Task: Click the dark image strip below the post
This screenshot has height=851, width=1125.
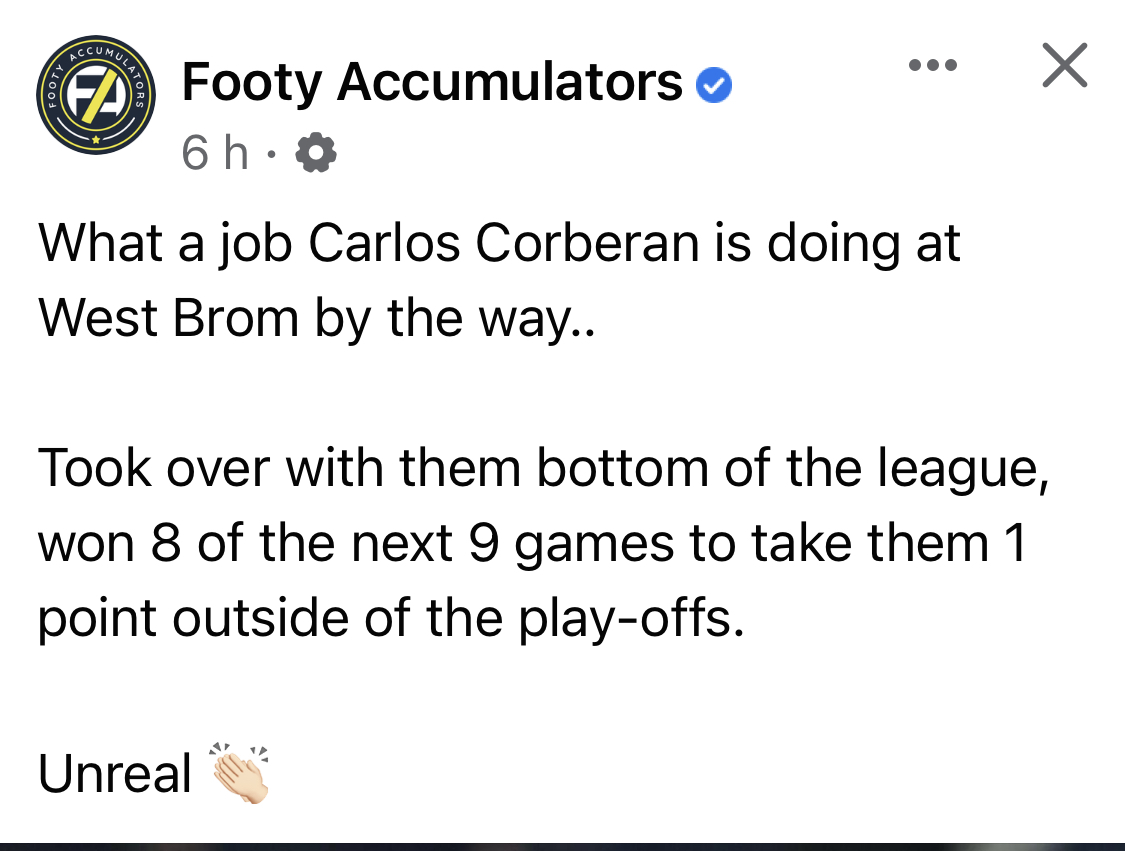Action: pyautogui.click(x=562, y=847)
